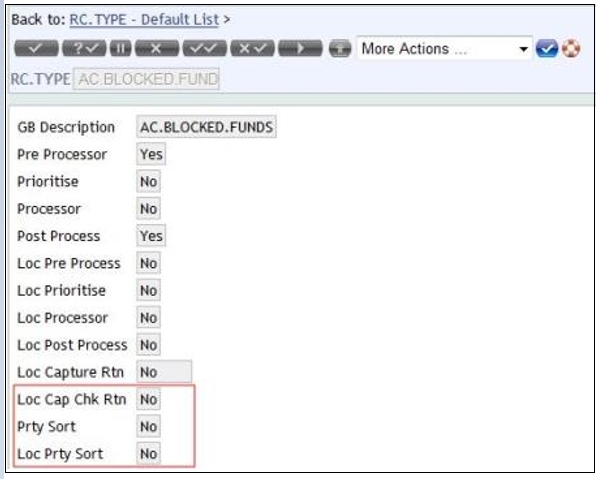Click the commit checkmark toolbar icon

click(34, 50)
